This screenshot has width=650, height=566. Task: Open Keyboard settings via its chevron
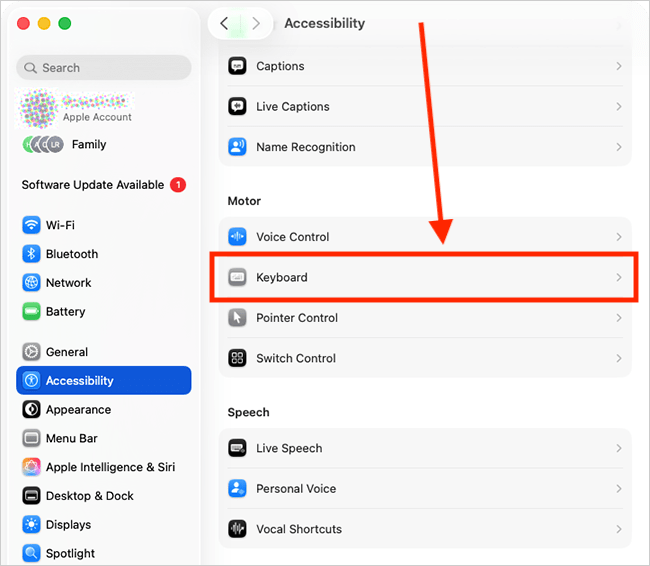point(619,277)
